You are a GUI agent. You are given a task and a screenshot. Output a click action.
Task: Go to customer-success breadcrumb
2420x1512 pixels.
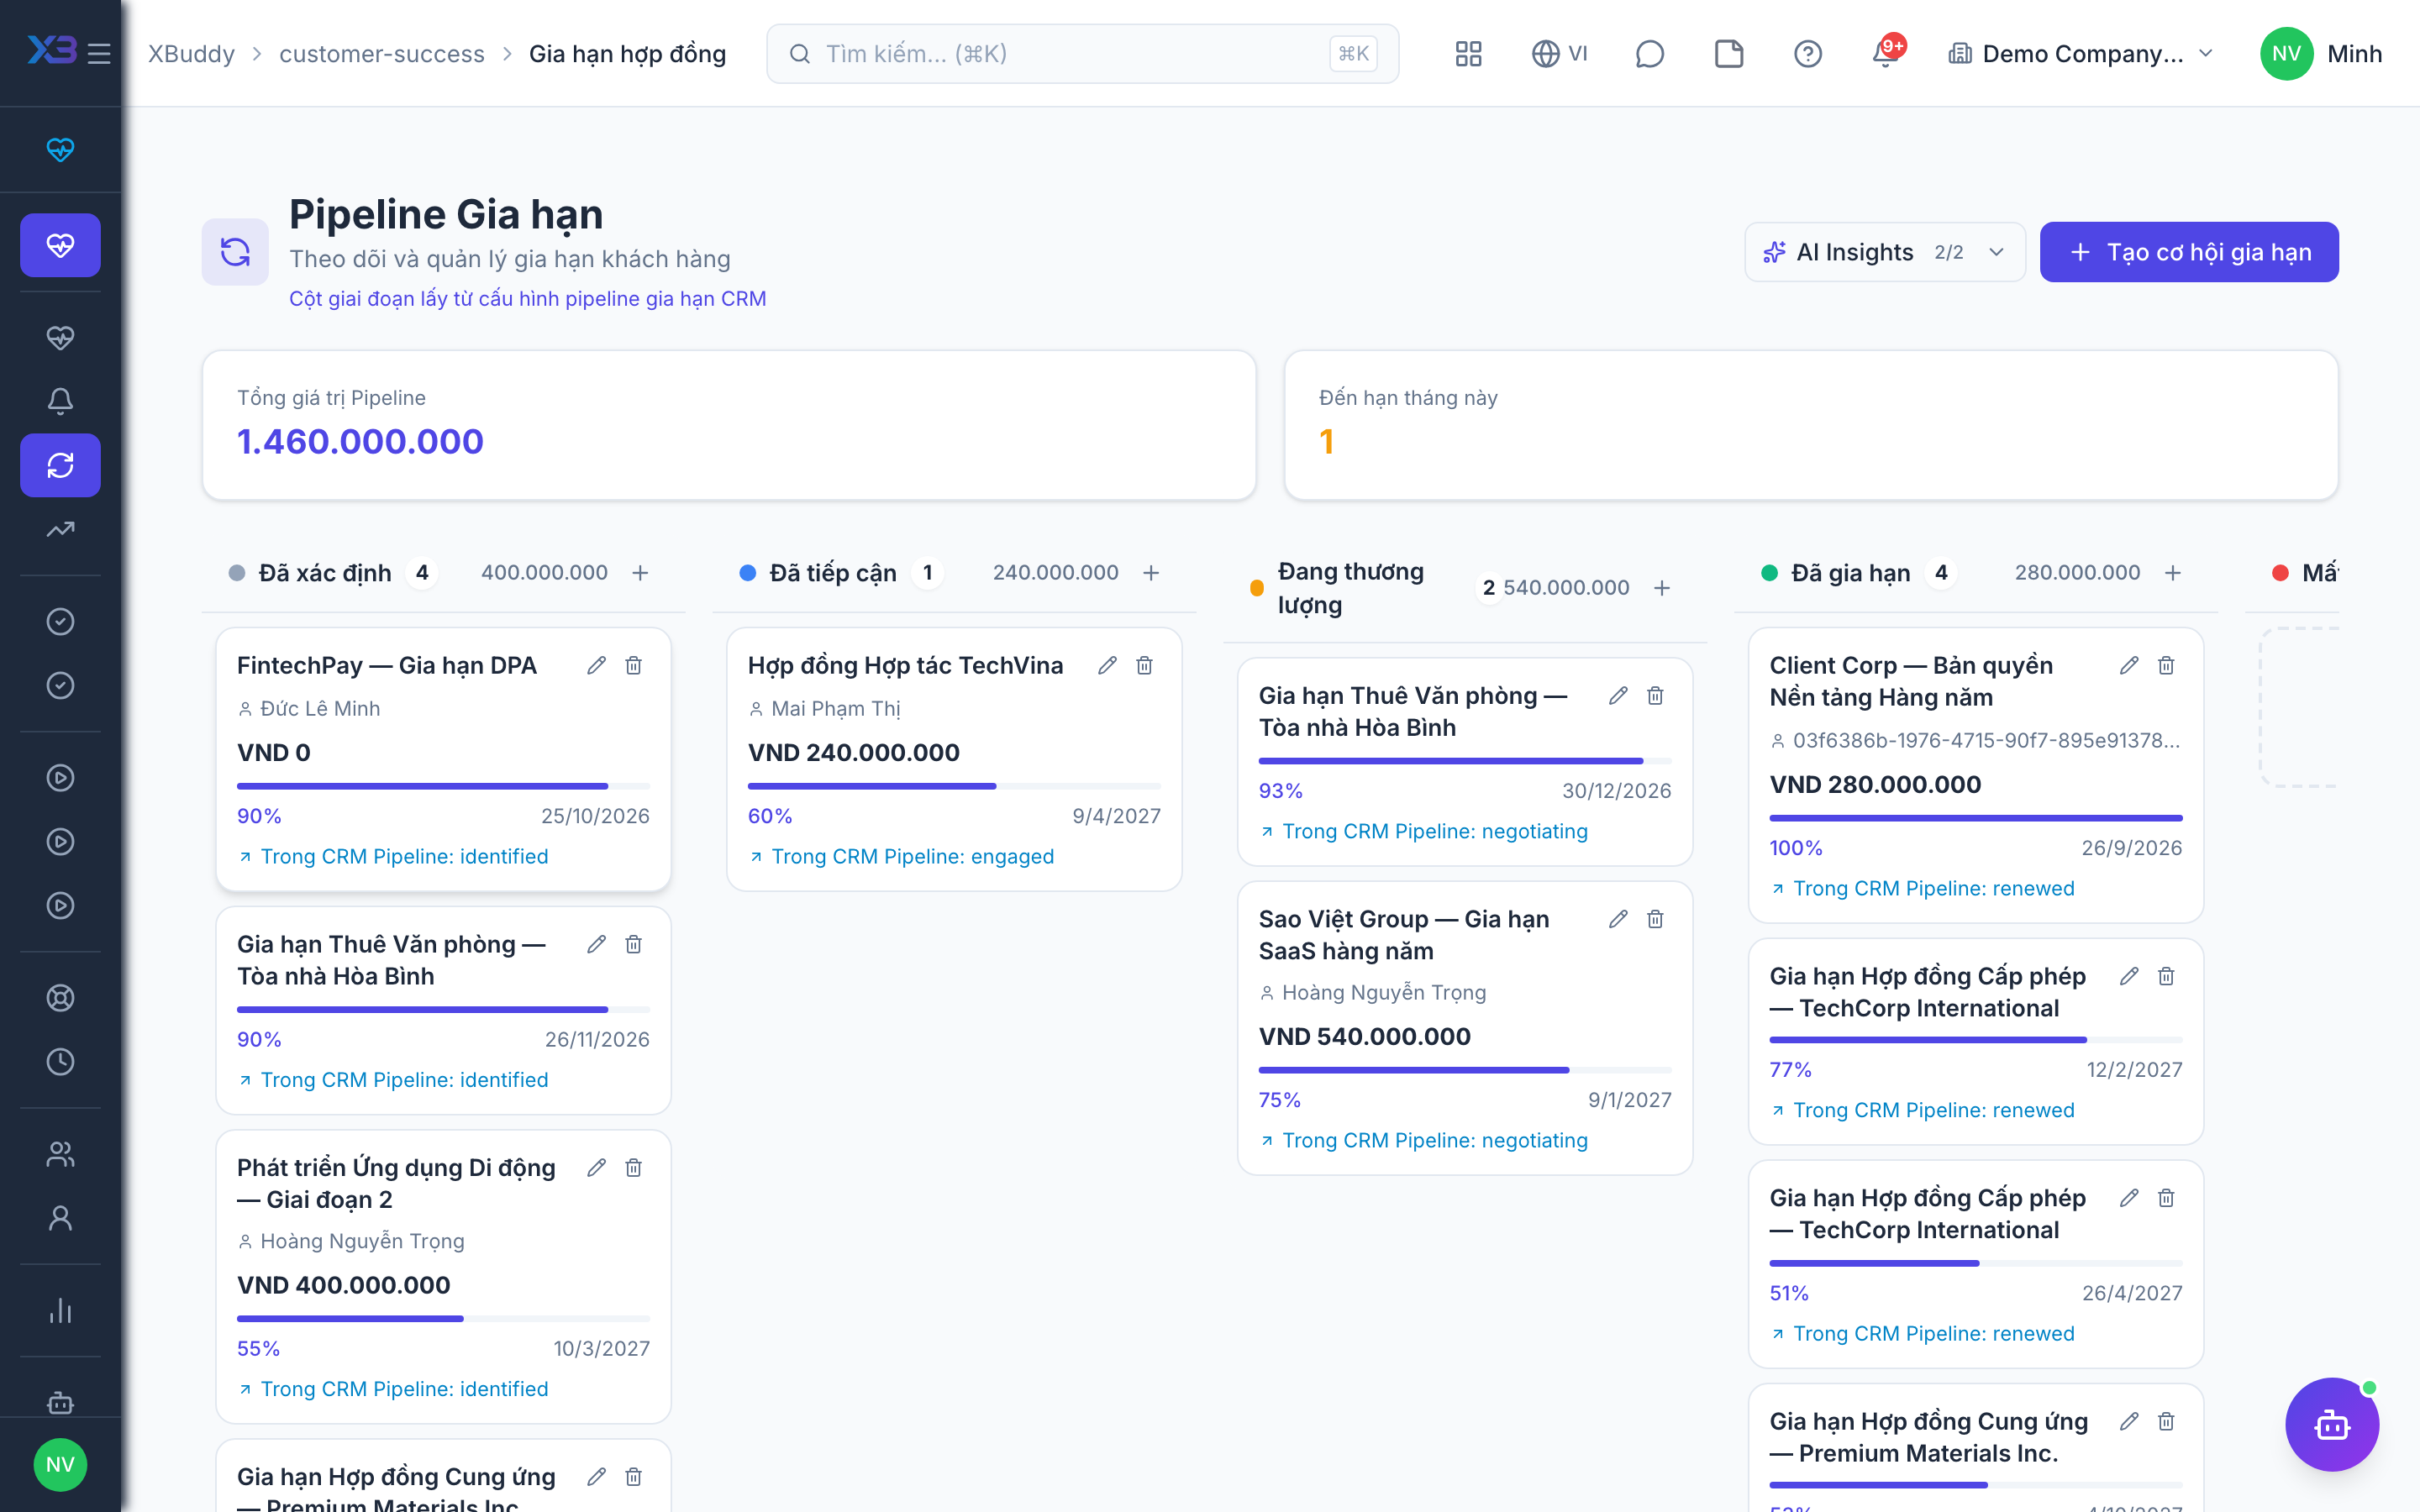381,53
